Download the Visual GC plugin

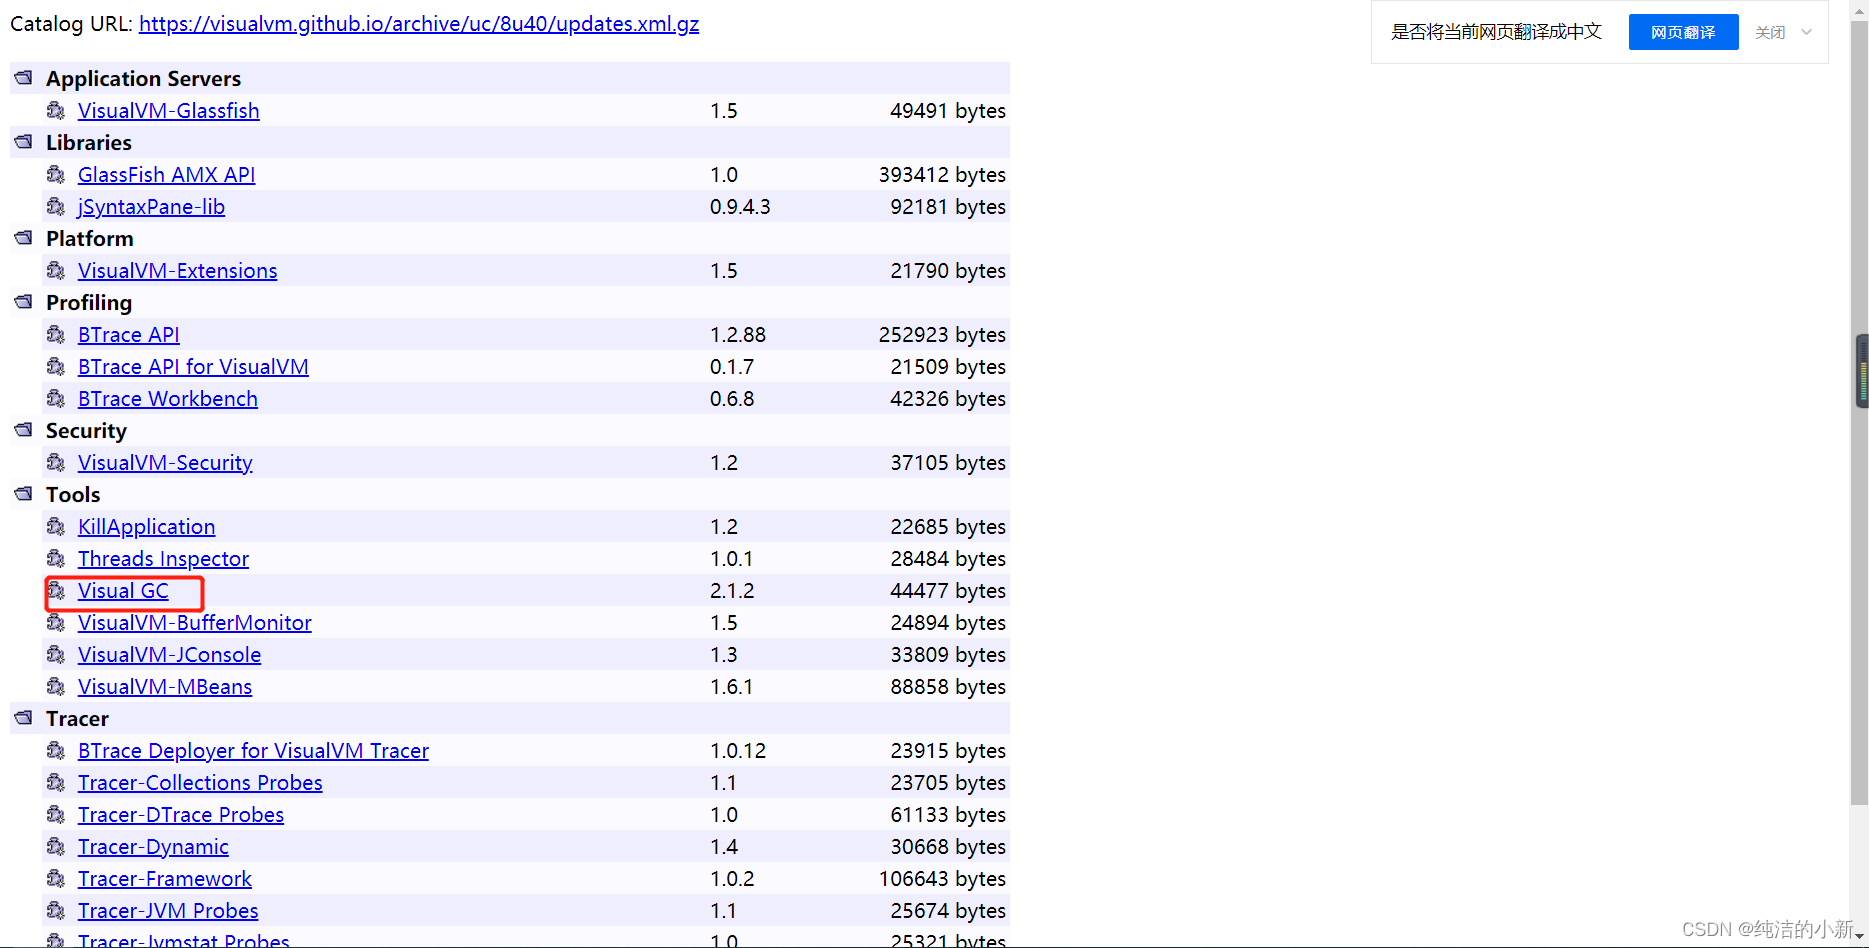pos(123,591)
